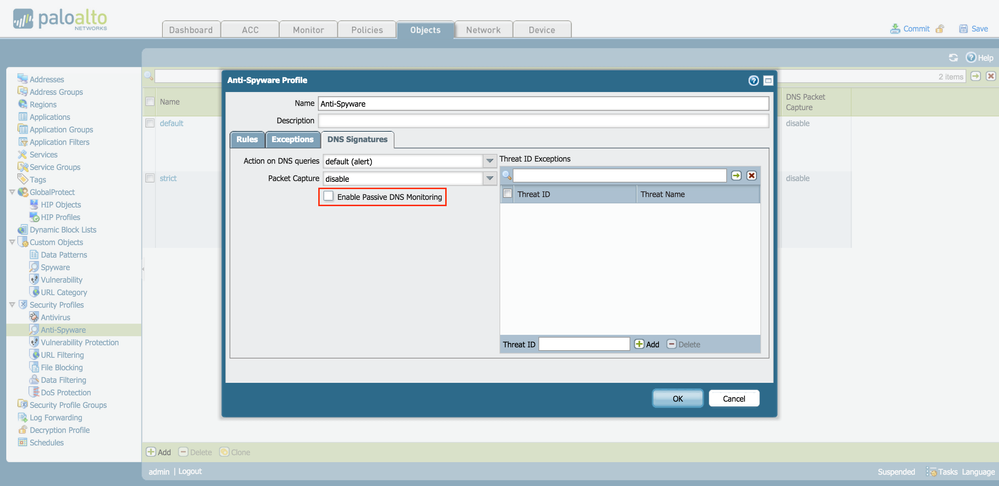
Task: Click the Description input field
Action: pos(543,120)
